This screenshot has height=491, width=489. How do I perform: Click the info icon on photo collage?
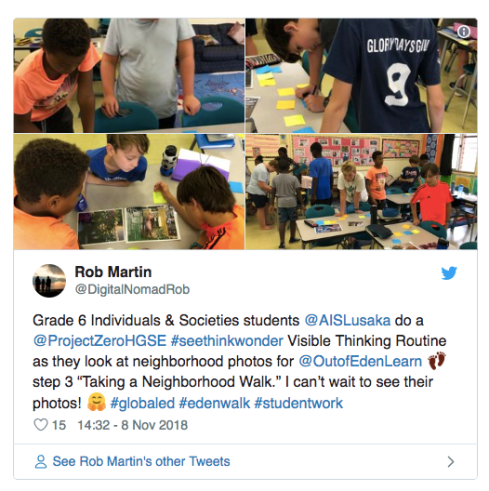tap(464, 32)
